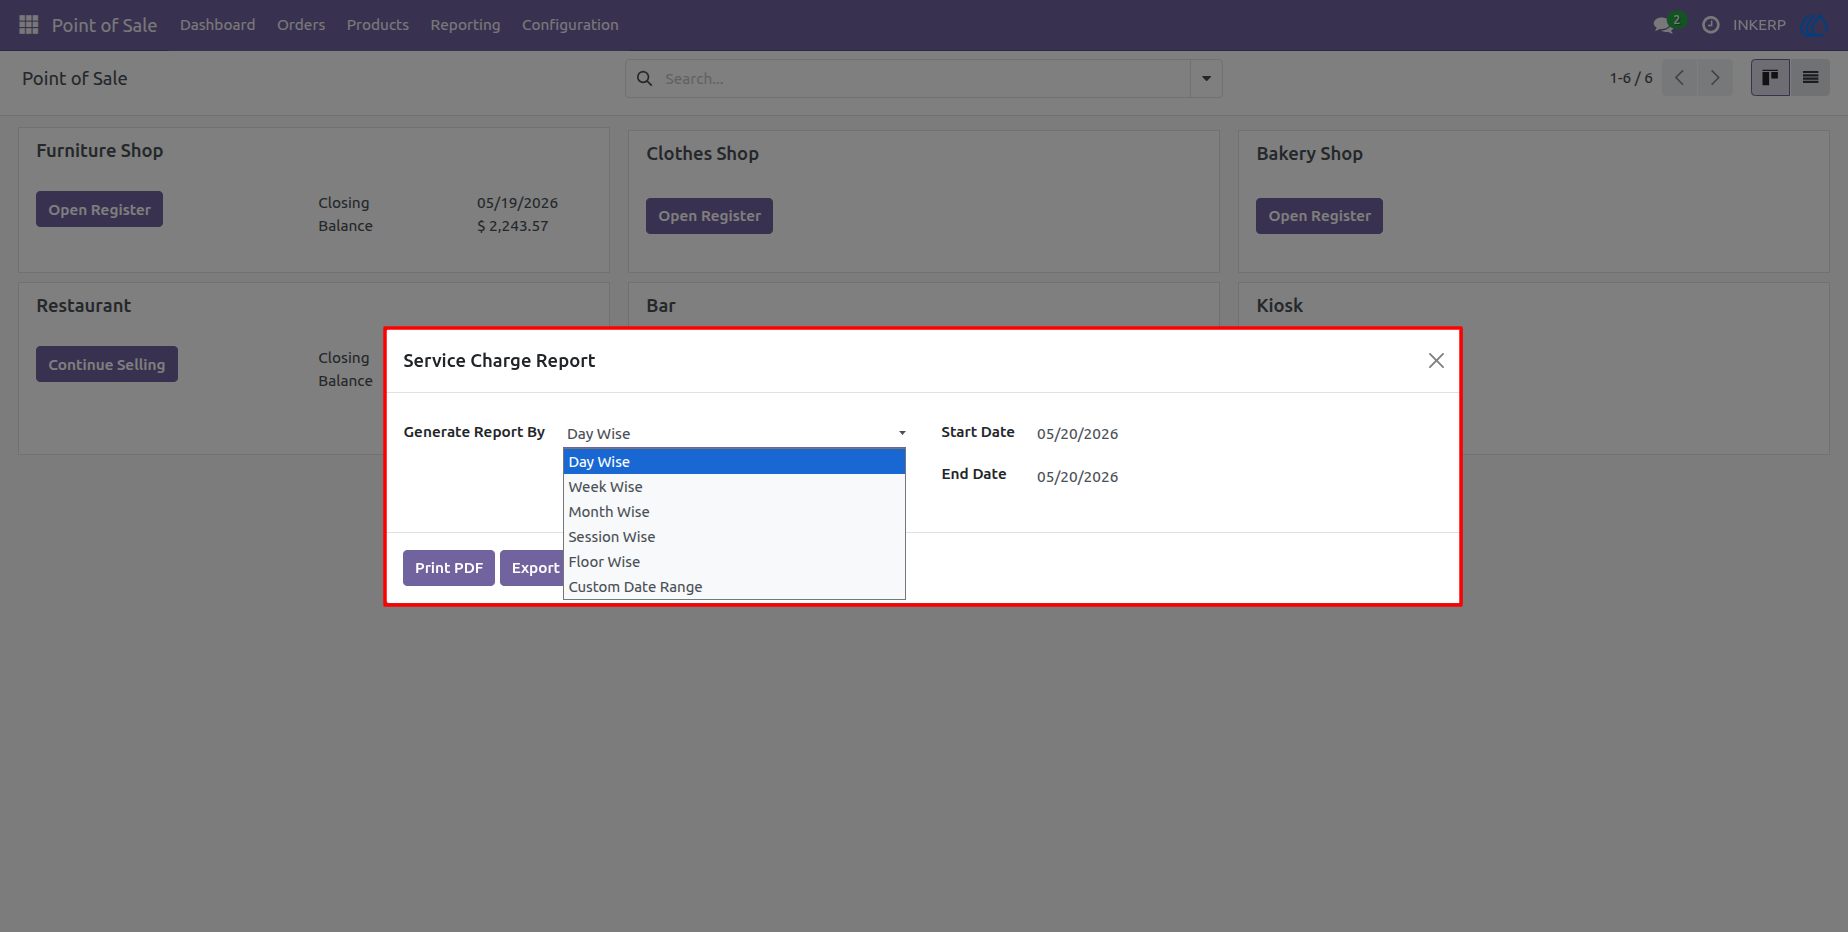Screen dimensions: 1848x932
Task: Choose Session Wise option
Action: coord(734,537)
